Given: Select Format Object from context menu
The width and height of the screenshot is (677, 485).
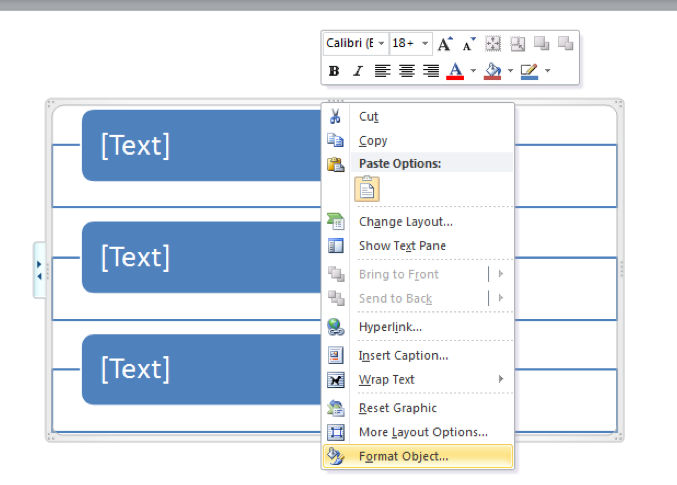Looking at the screenshot, I should 403,457.
